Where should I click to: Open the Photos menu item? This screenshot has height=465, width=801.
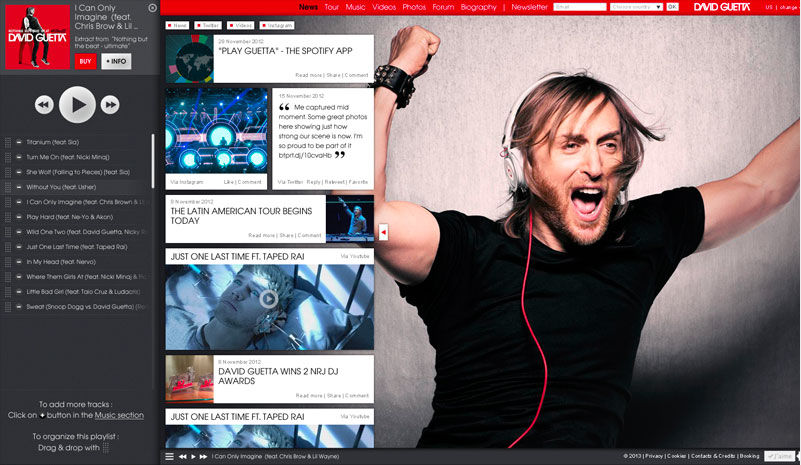point(414,7)
